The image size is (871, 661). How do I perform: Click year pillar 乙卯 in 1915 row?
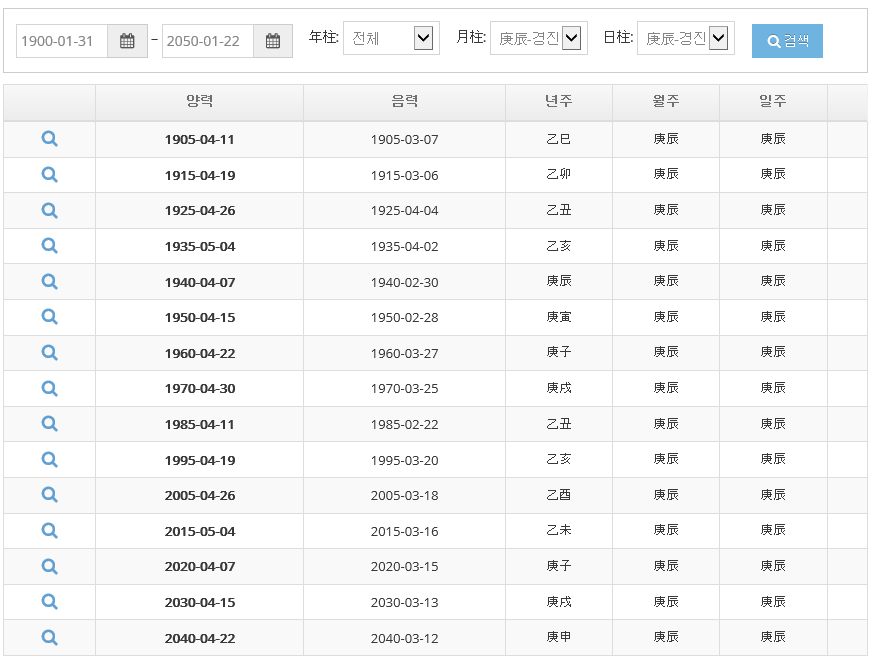[x=559, y=174]
